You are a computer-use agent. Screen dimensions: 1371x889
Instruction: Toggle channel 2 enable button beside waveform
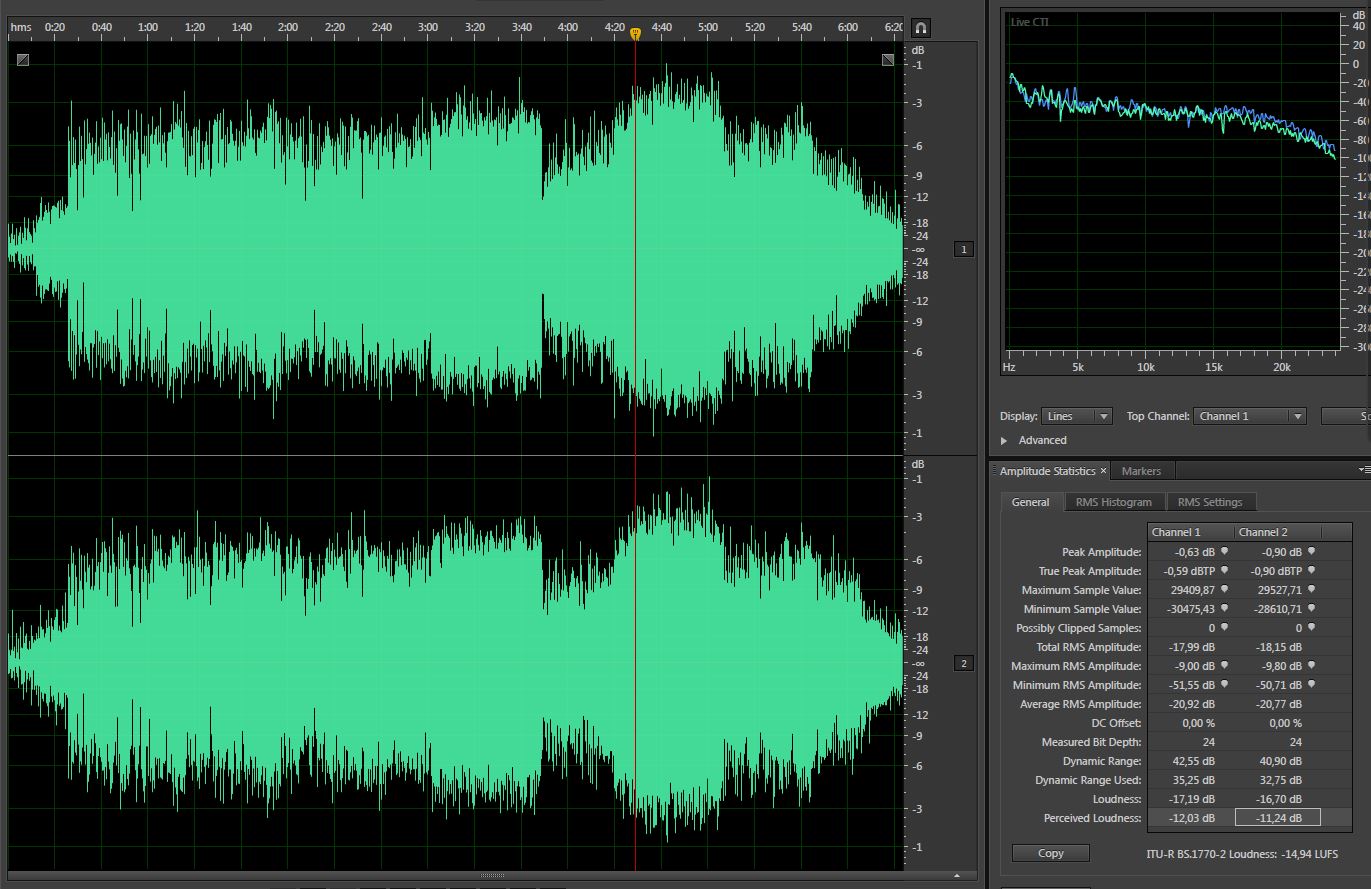pos(964,663)
